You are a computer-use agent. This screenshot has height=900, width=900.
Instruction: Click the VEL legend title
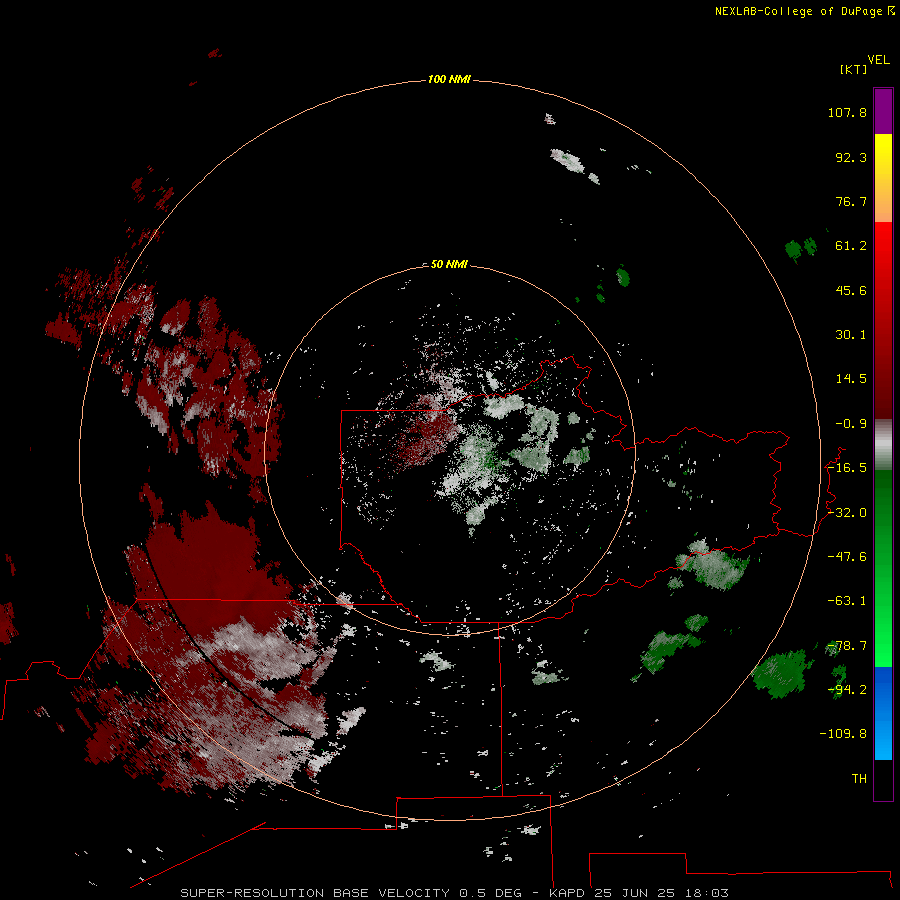(x=878, y=60)
